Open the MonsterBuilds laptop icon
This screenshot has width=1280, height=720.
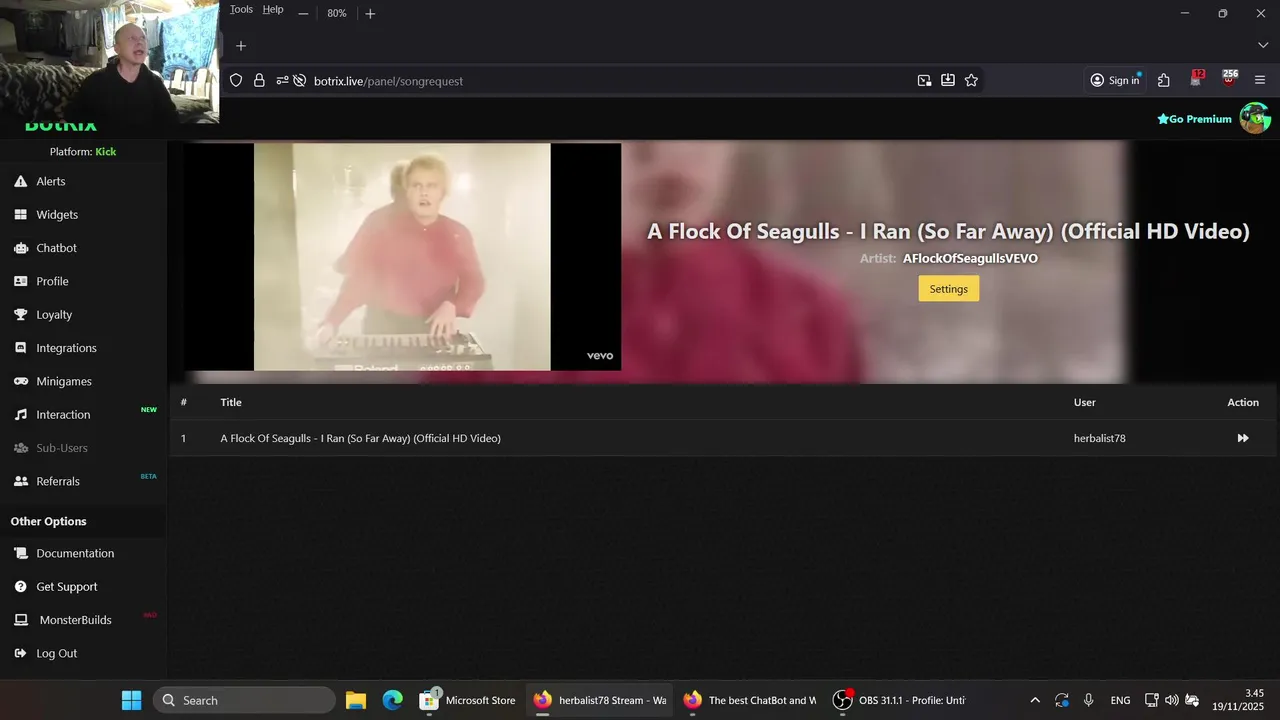pos(20,620)
